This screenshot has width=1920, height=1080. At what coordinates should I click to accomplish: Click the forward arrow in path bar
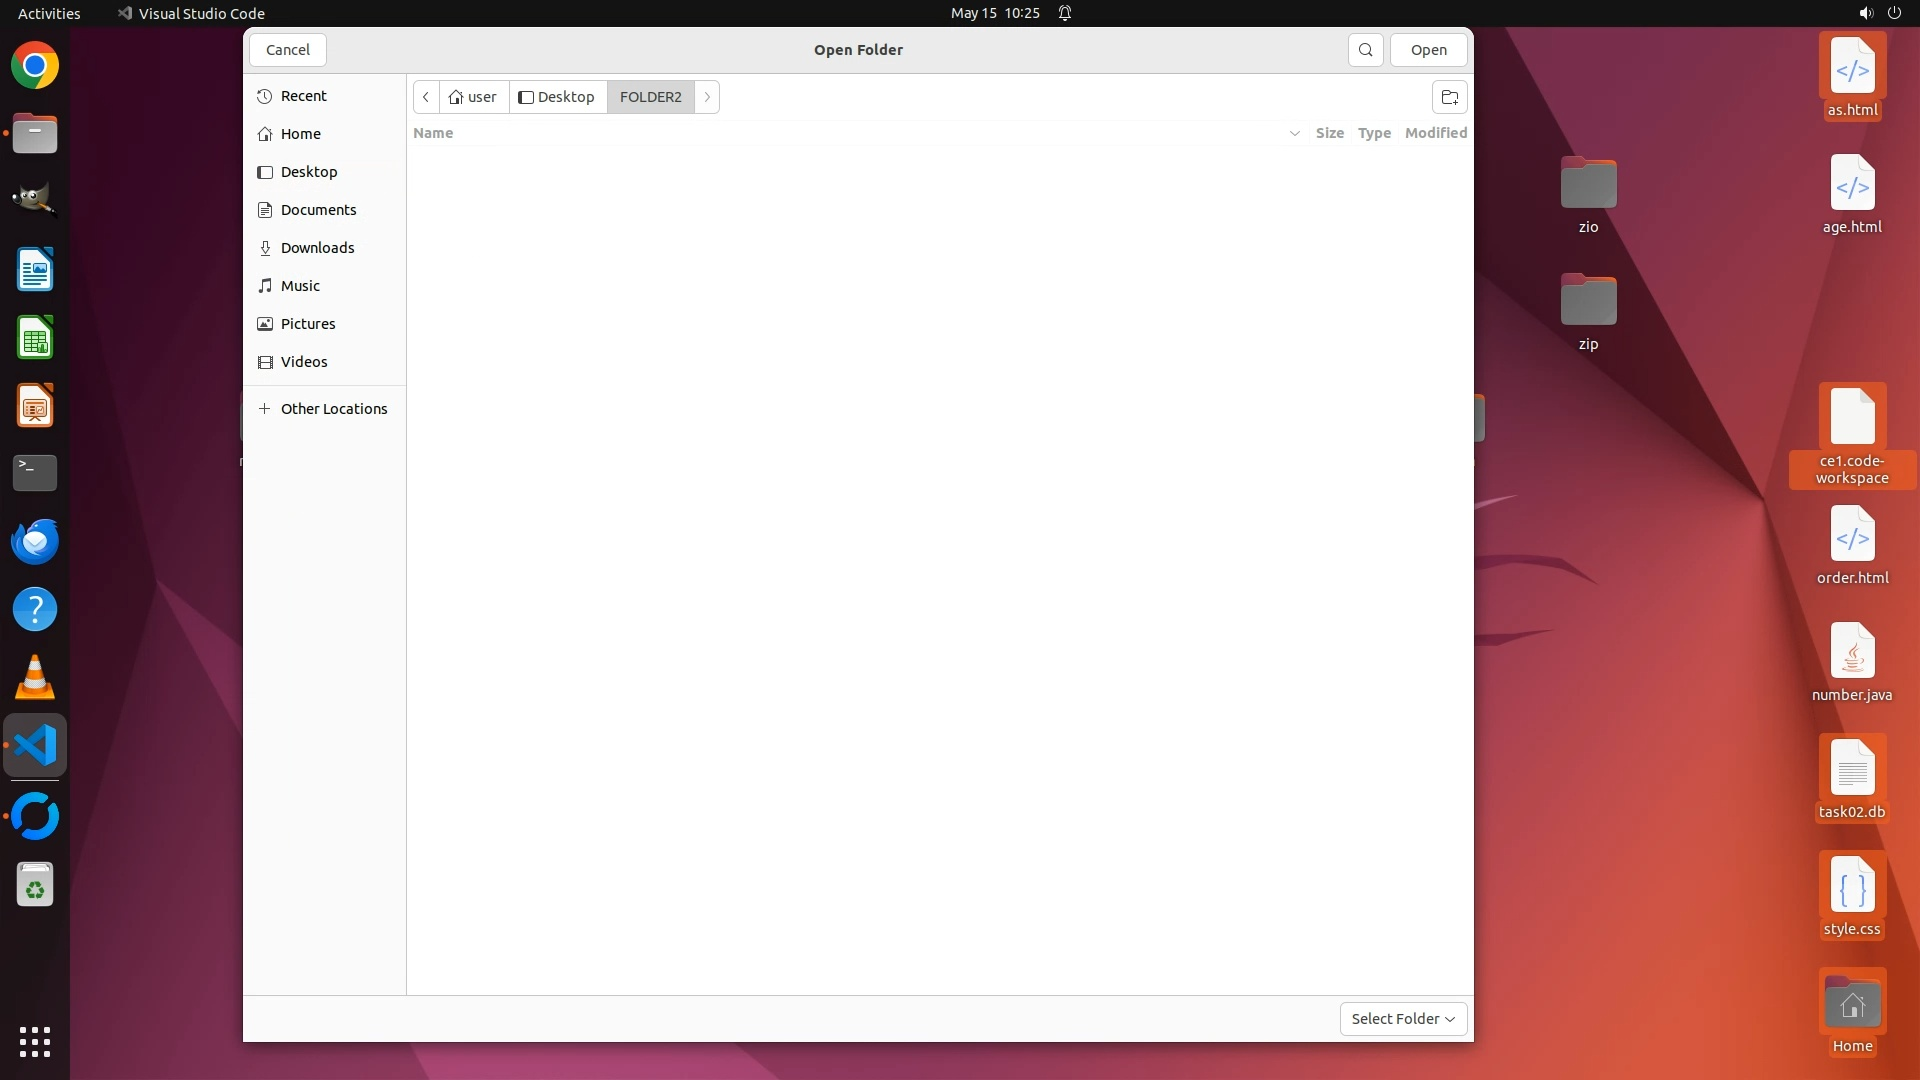point(707,97)
